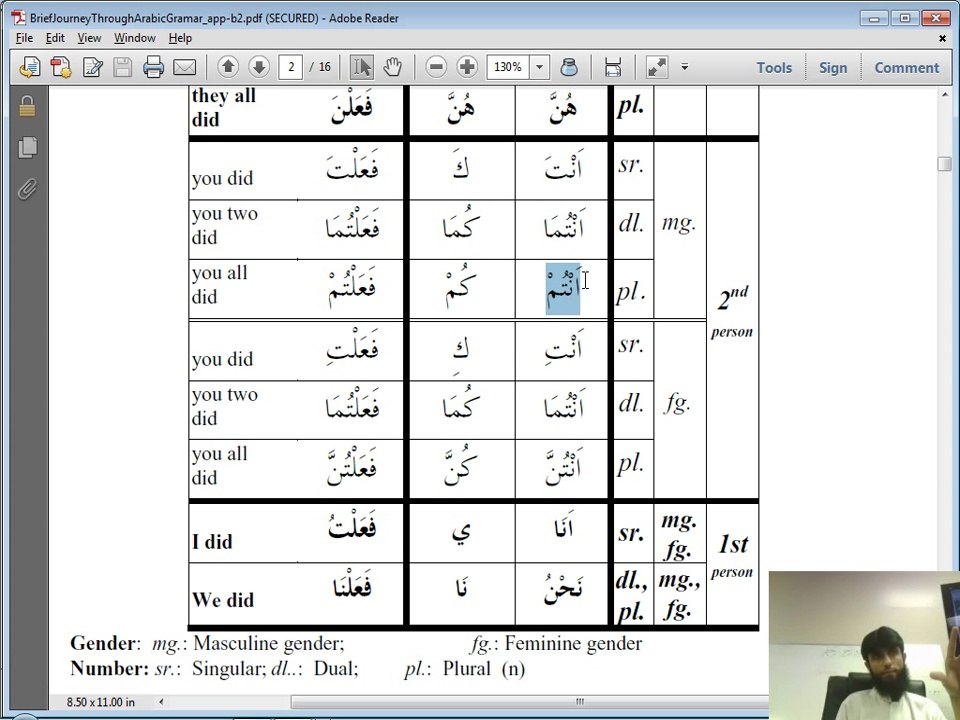Click the page number field showing 2
The width and height of the screenshot is (960, 720).
coord(291,67)
